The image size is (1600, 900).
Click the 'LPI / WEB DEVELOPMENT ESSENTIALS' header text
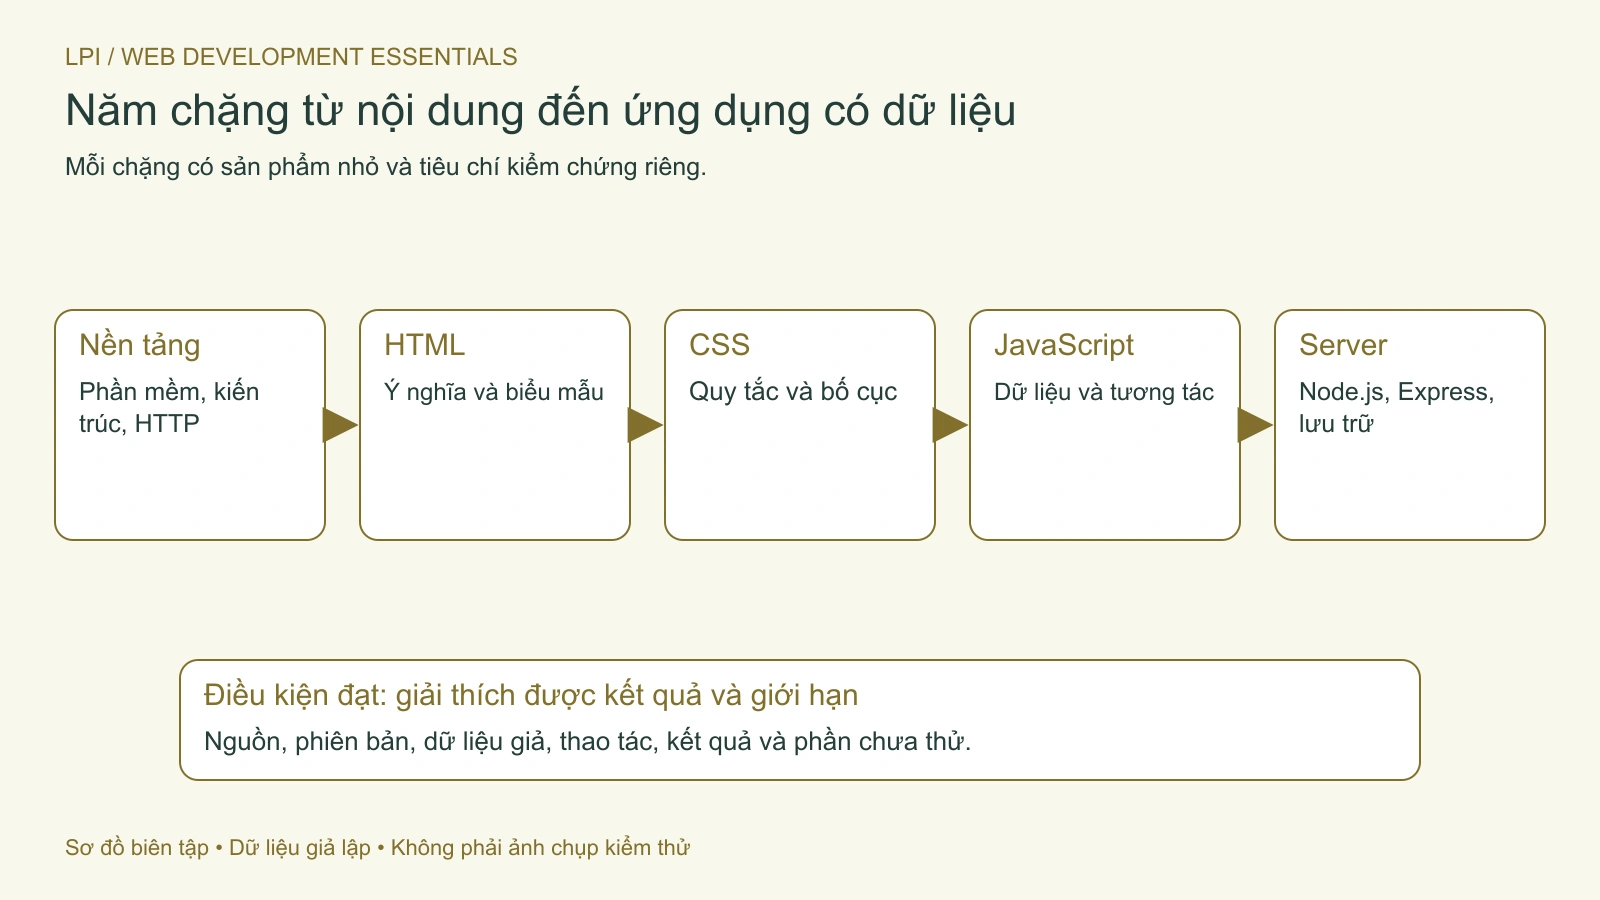(x=291, y=57)
